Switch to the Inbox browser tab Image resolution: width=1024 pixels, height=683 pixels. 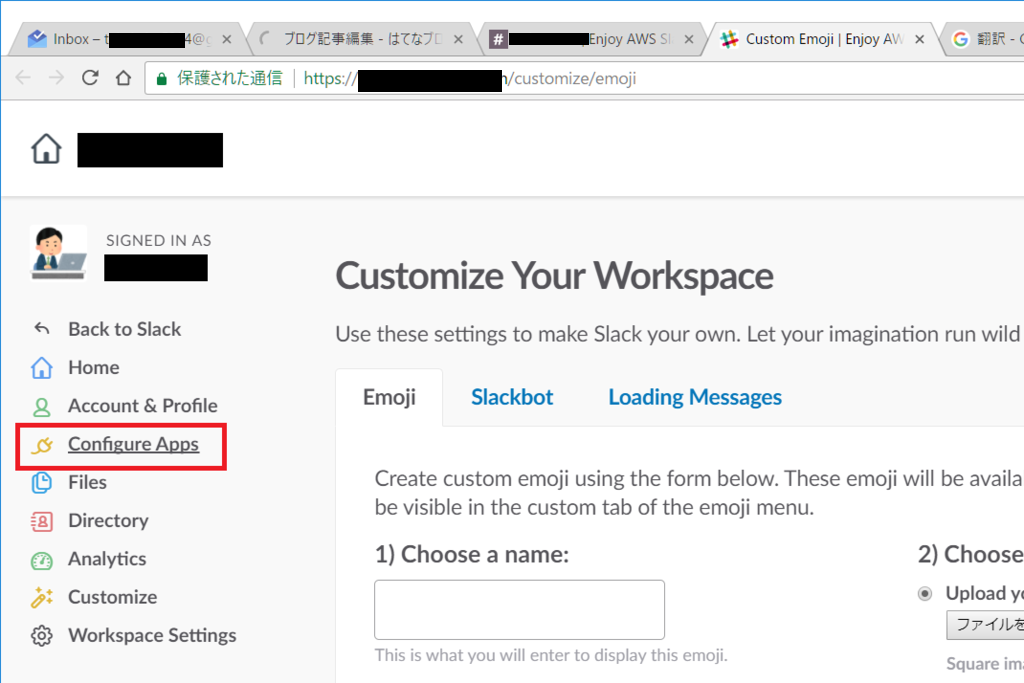click(127, 39)
